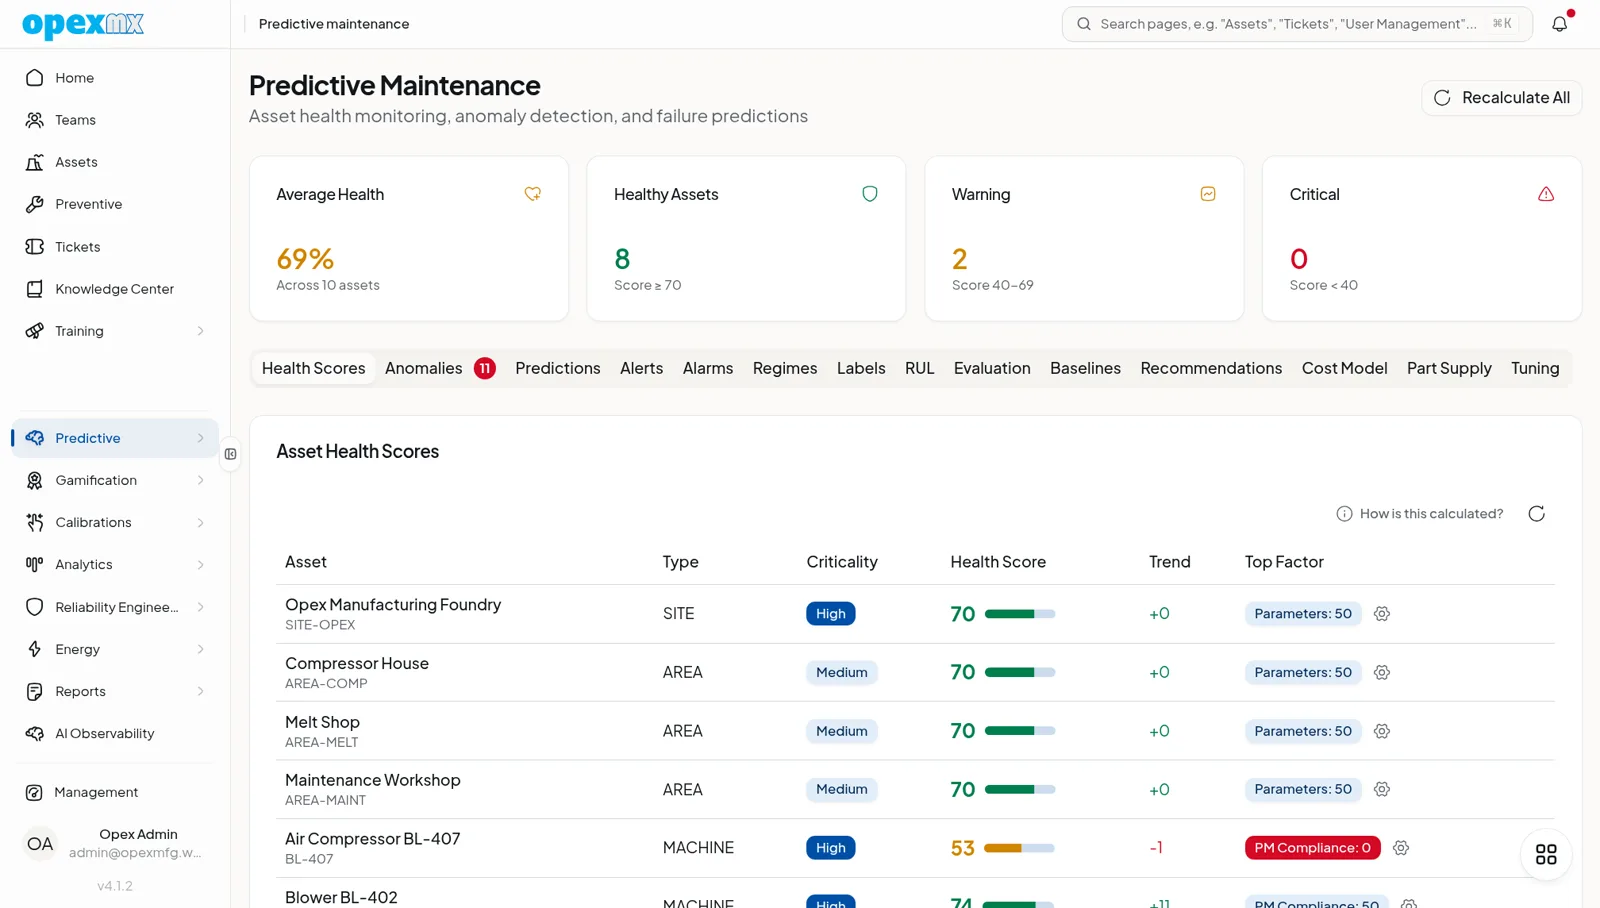
Task: Expand the Energy sidebar section
Action: pos(115,650)
